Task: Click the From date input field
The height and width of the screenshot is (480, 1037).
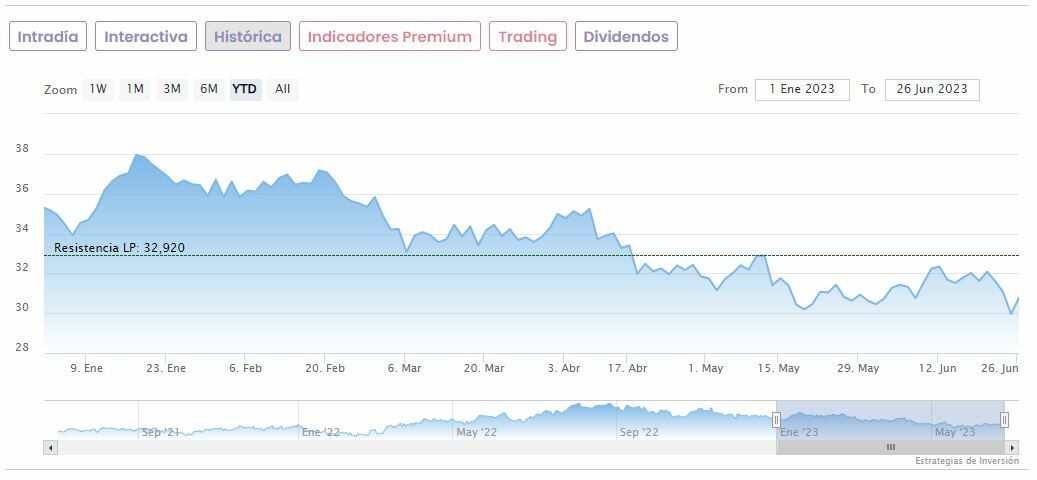Action: pyautogui.click(x=802, y=89)
